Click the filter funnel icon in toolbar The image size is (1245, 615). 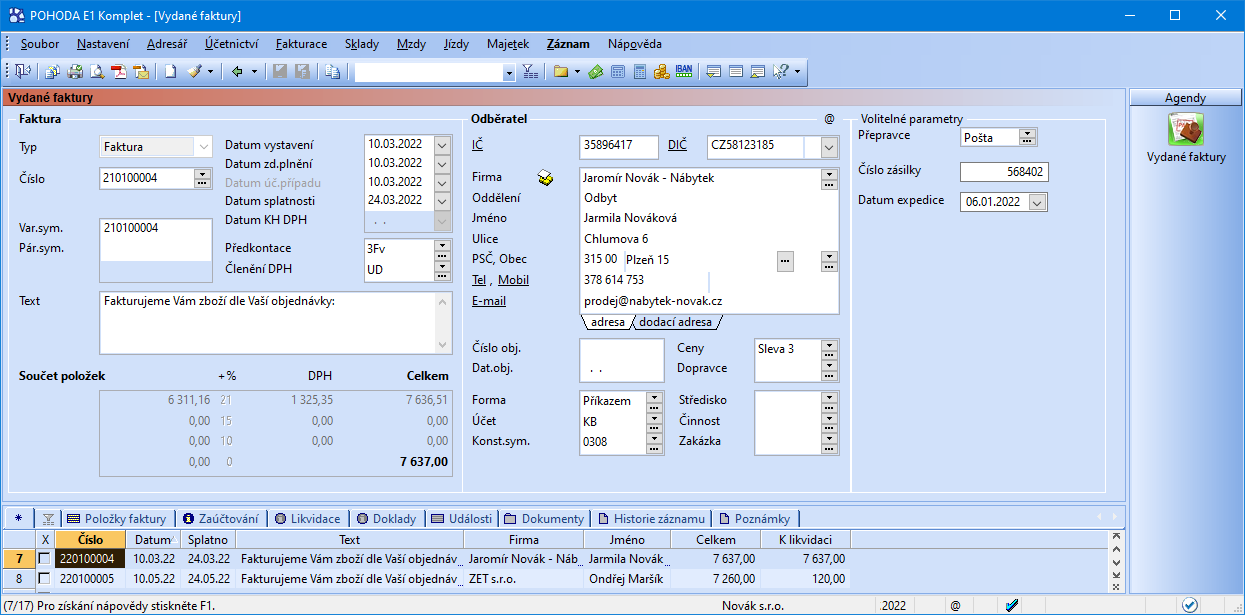coord(530,71)
